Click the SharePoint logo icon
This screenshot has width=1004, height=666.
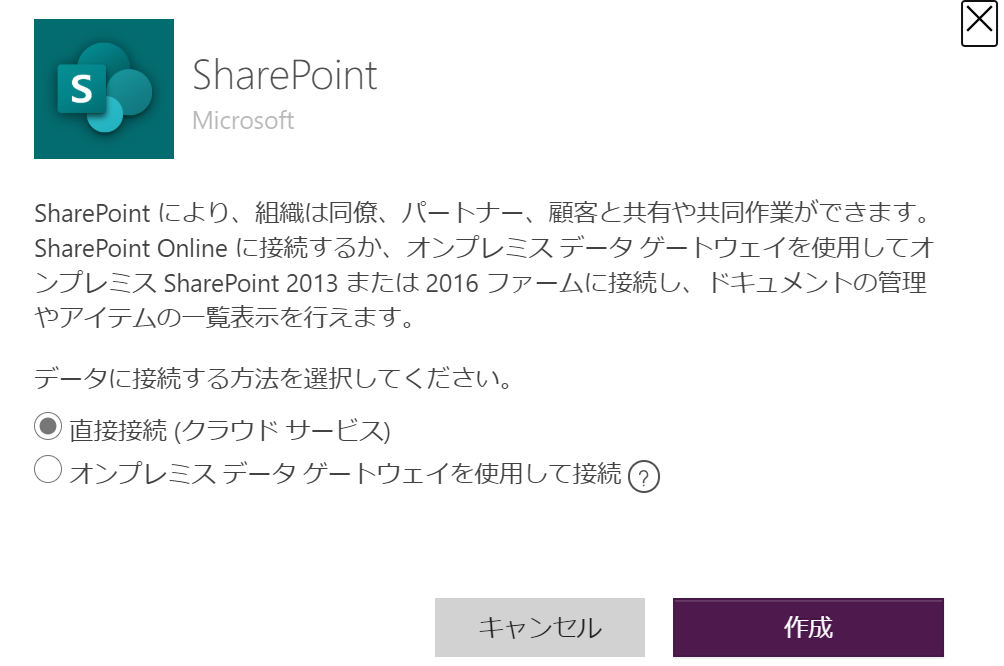[x=104, y=89]
